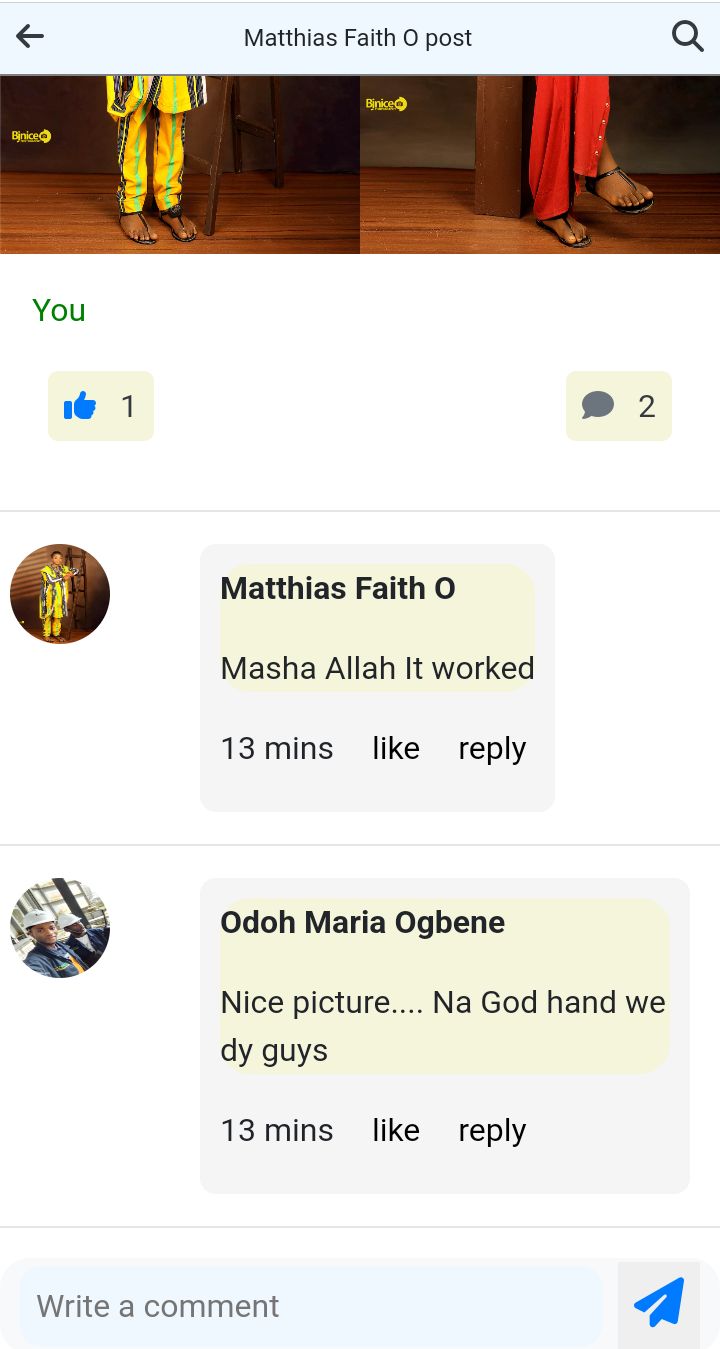Reply to Odoh Maria Ogbene's comment

492,1130
